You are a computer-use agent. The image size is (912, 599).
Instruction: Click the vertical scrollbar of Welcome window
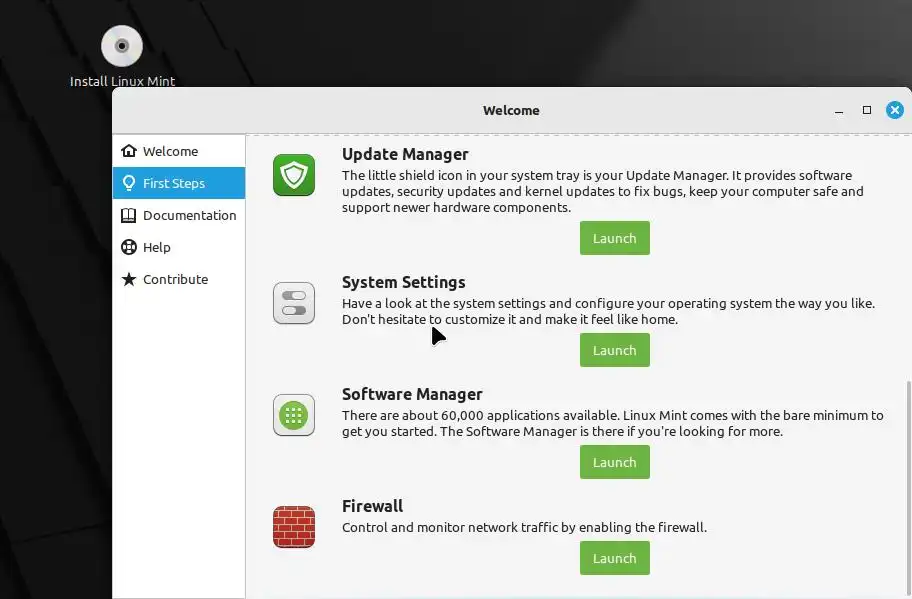(x=908, y=489)
